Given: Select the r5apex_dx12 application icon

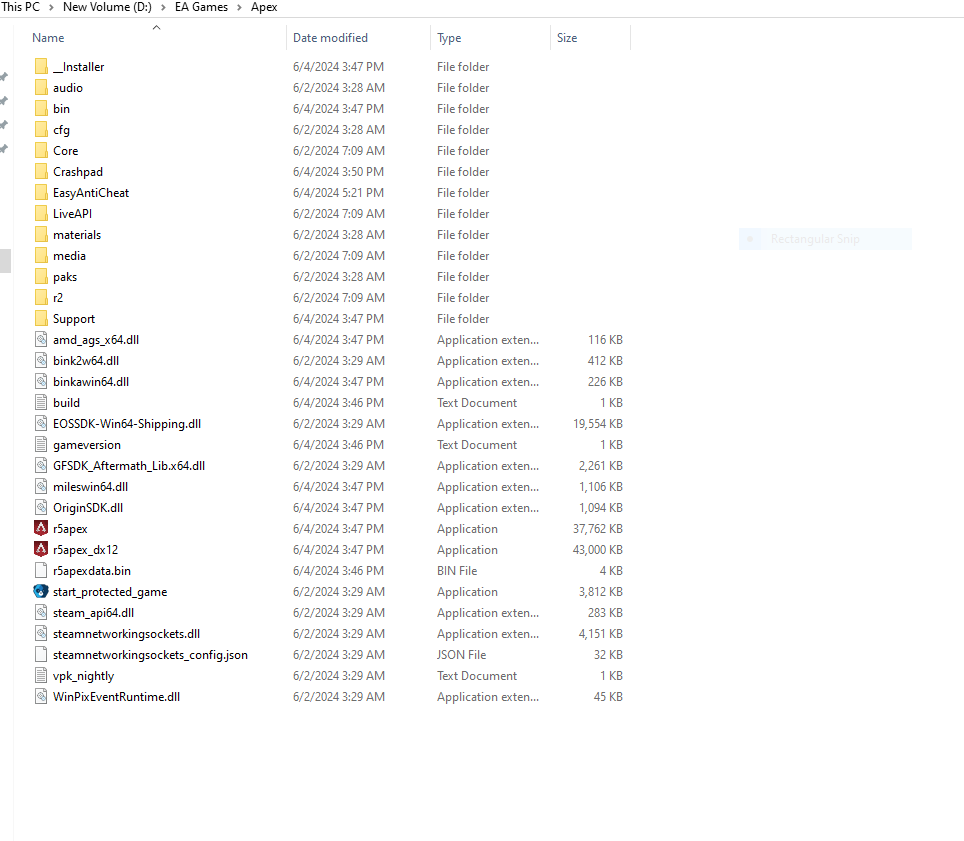Looking at the screenshot, I should (x=41, y=549).
